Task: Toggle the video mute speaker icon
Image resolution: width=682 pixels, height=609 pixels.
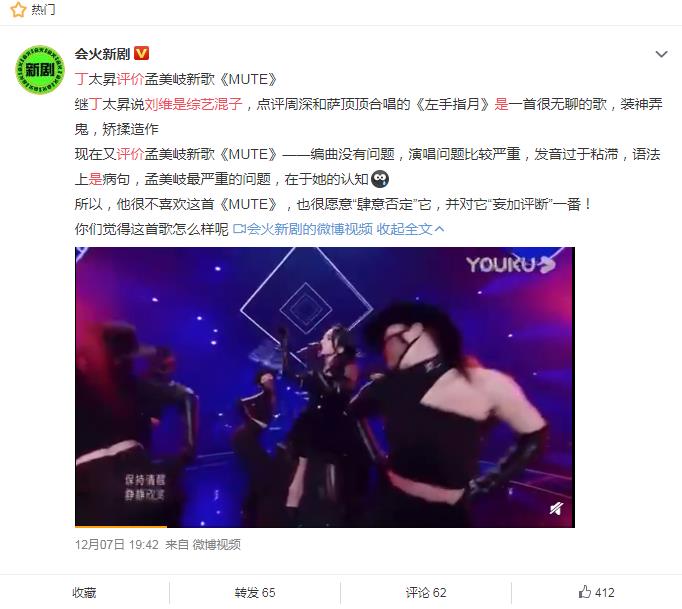Action: [x=556, y=508]
